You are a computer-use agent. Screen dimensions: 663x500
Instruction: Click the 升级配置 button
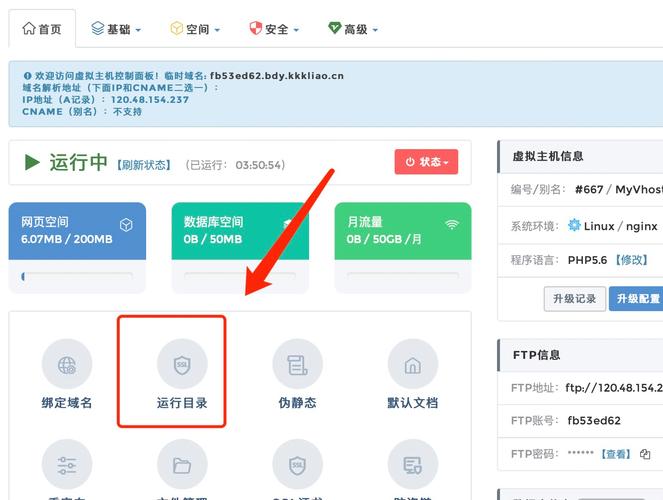pos(636,299)
